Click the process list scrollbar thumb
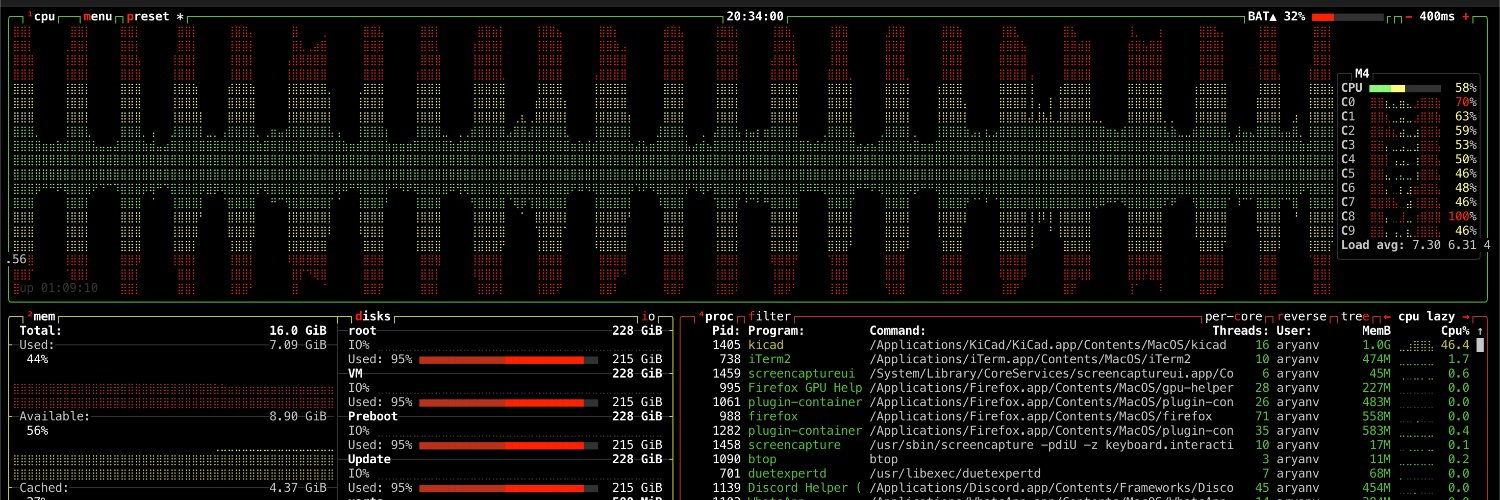 [1481, 345]
